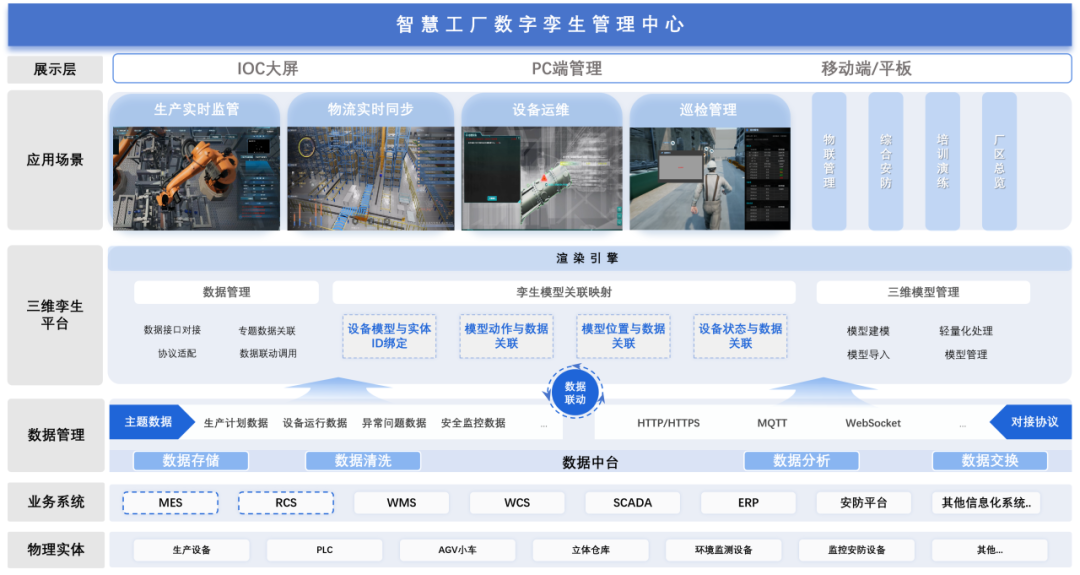Select the 设备状态与数据关联 dashed box
1080x575 pixels.
[x=740, y=336]
